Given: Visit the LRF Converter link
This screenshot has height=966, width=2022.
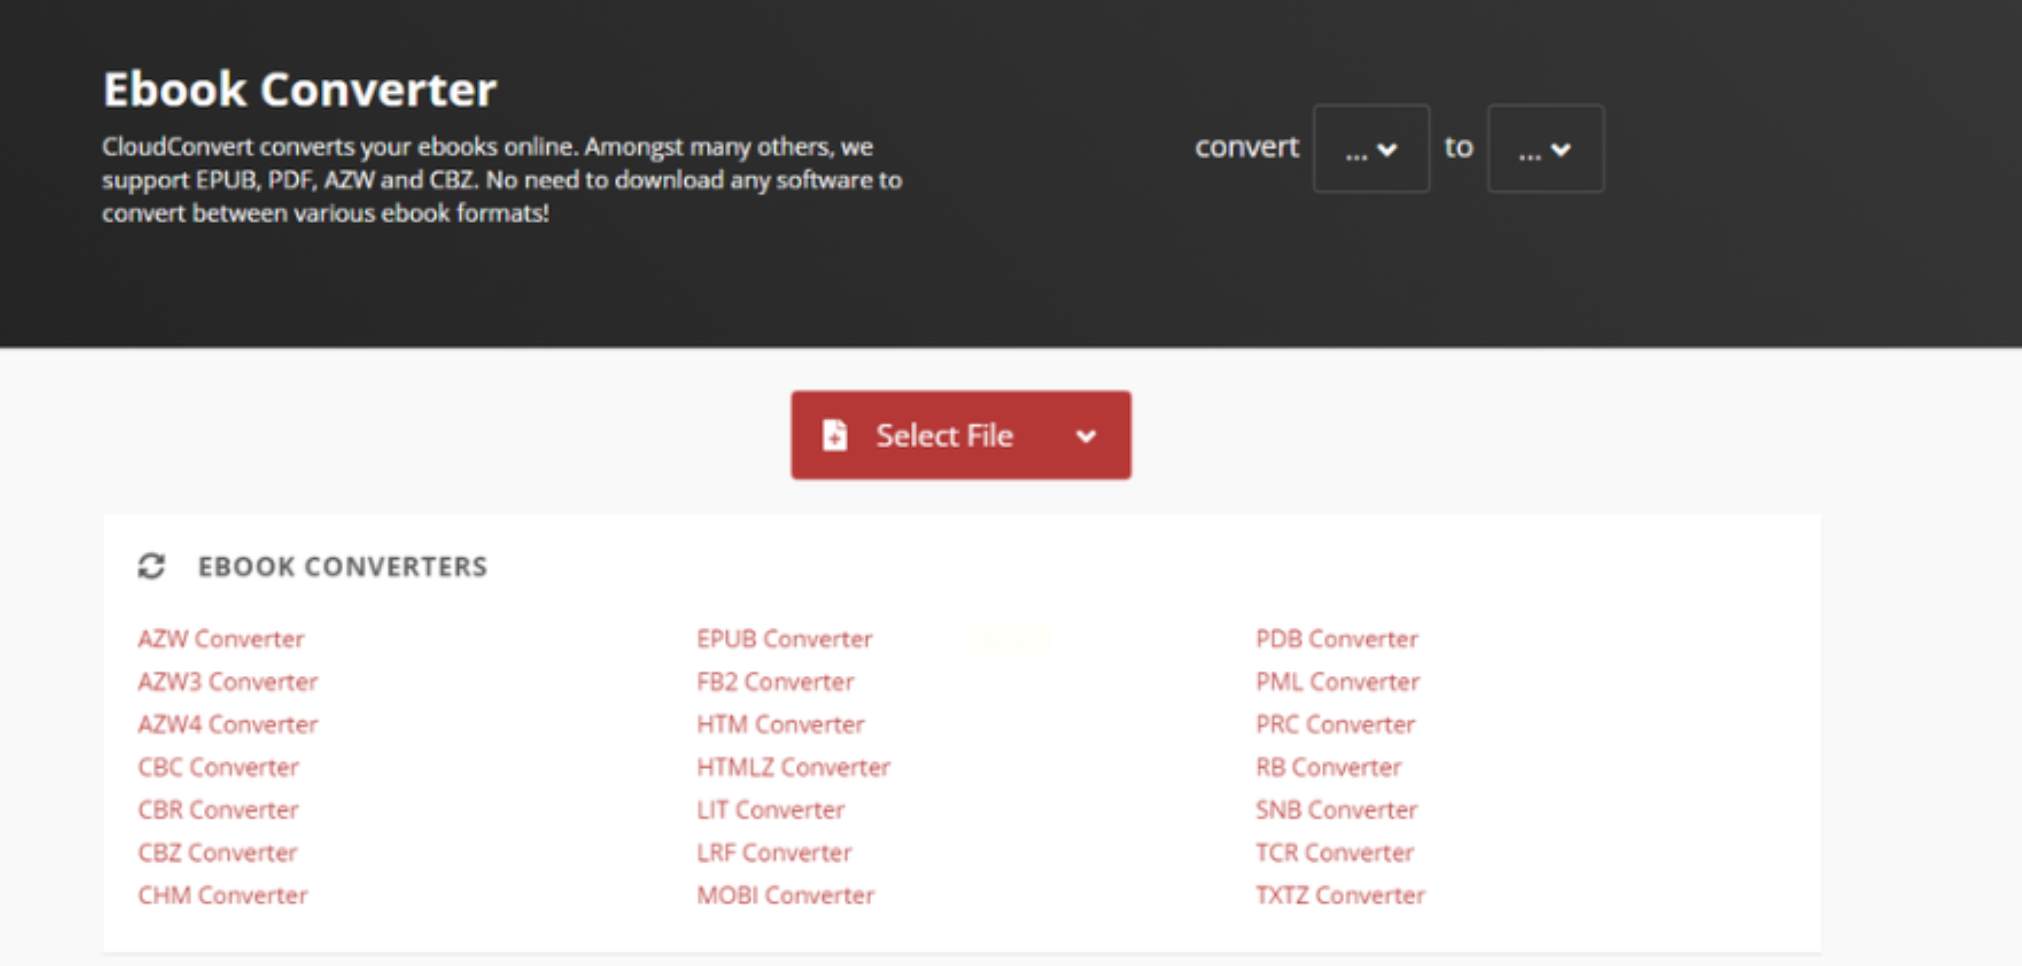Looking at the screenshot, I should coord(775,852).
